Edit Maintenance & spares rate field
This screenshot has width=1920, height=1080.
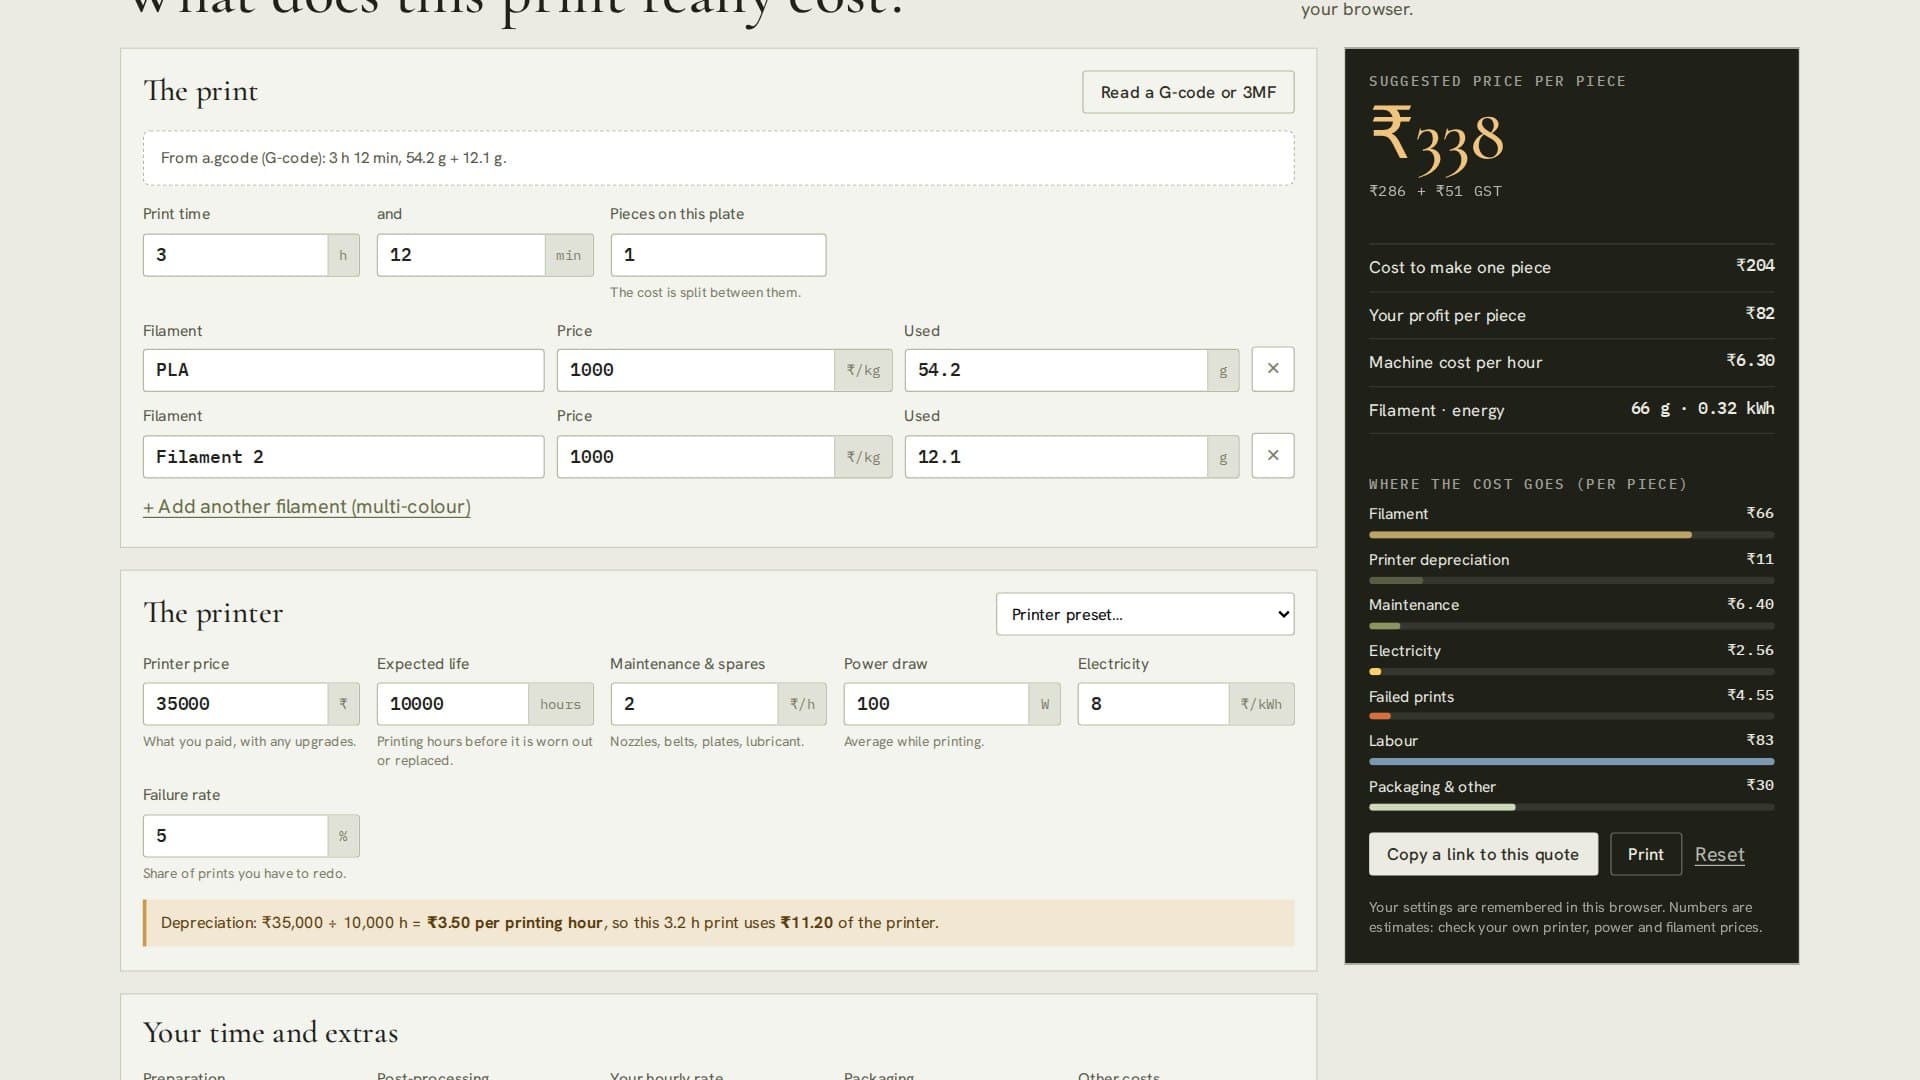[x=694, y=704]
